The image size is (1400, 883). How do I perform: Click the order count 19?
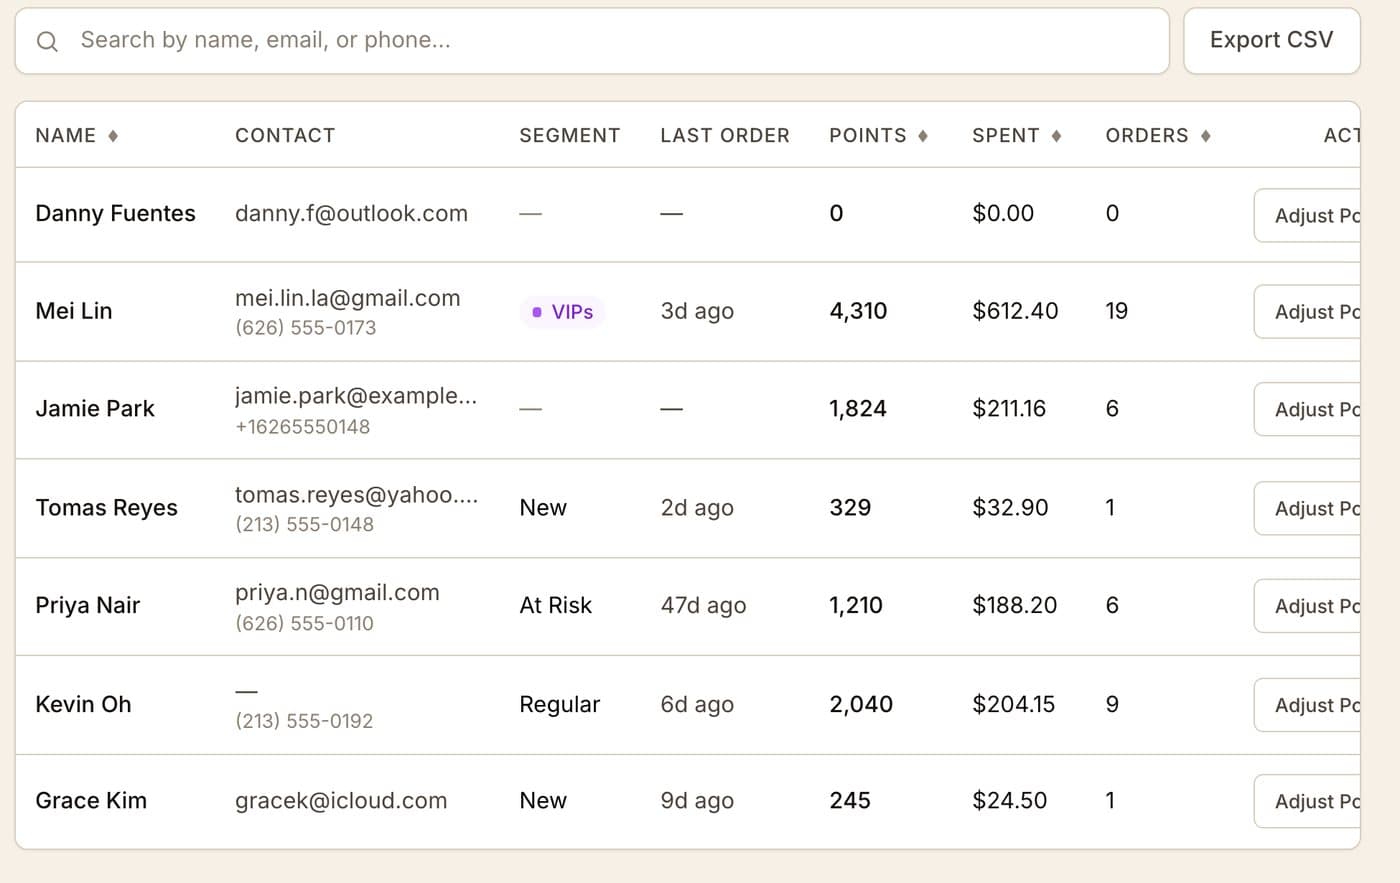pyautogui.click(x=1116, y=311)
